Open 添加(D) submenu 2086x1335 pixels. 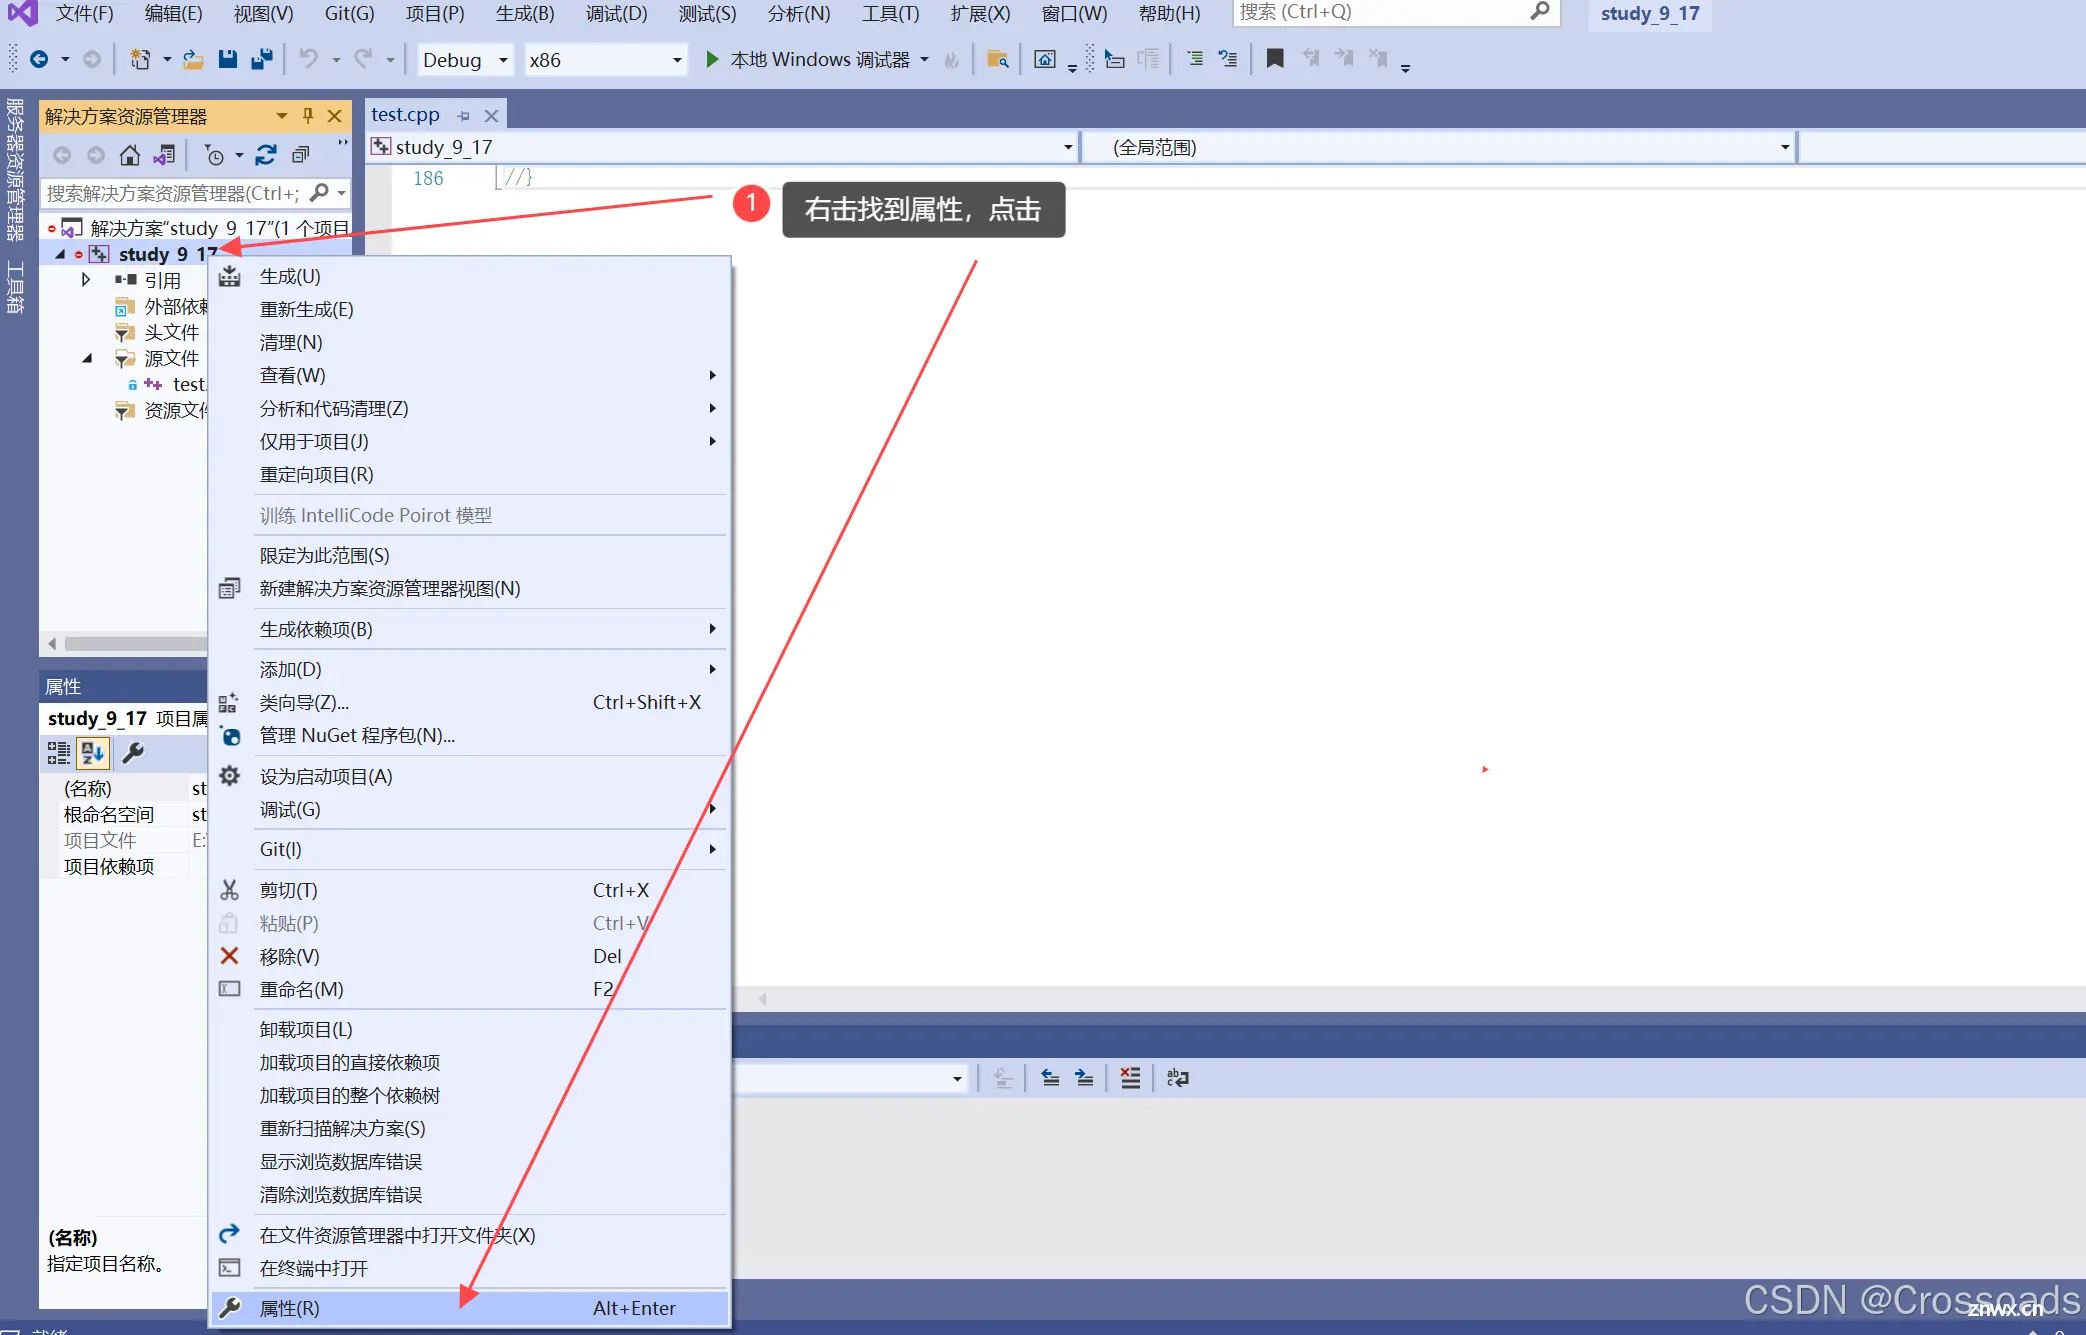coord(470,669)
